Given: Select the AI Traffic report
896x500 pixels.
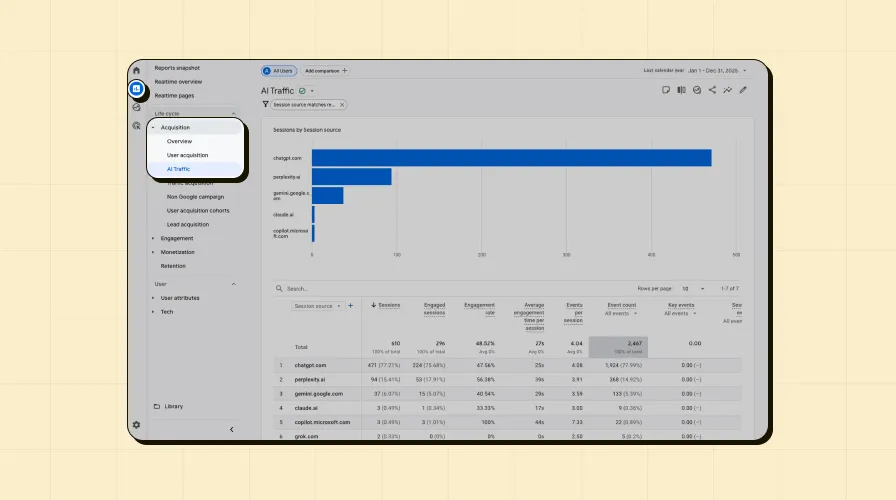Looking at the screenshot, I should coord(178,169).
